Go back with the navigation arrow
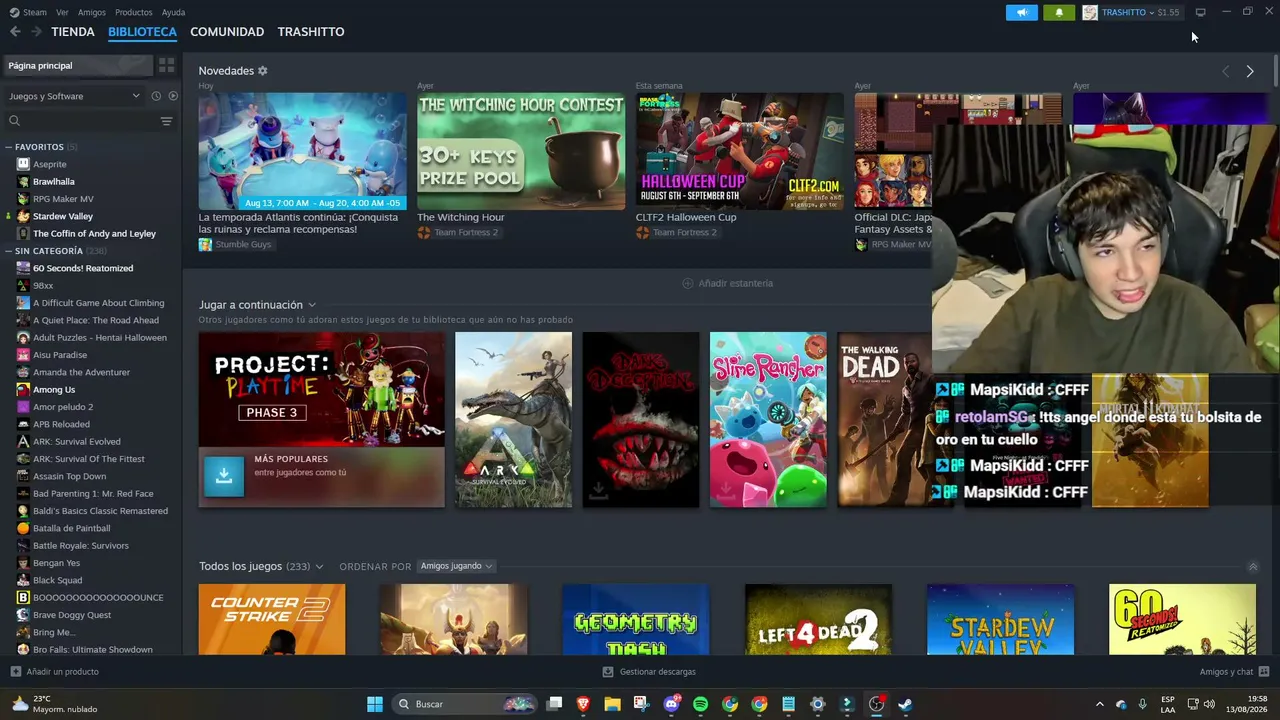Viewport: 1280px width, 720px height. click(15, 32)
